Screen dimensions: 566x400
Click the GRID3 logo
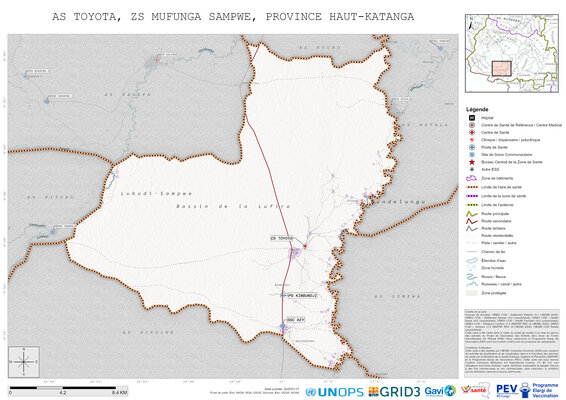pyautogui.click(x=394, y=392)
